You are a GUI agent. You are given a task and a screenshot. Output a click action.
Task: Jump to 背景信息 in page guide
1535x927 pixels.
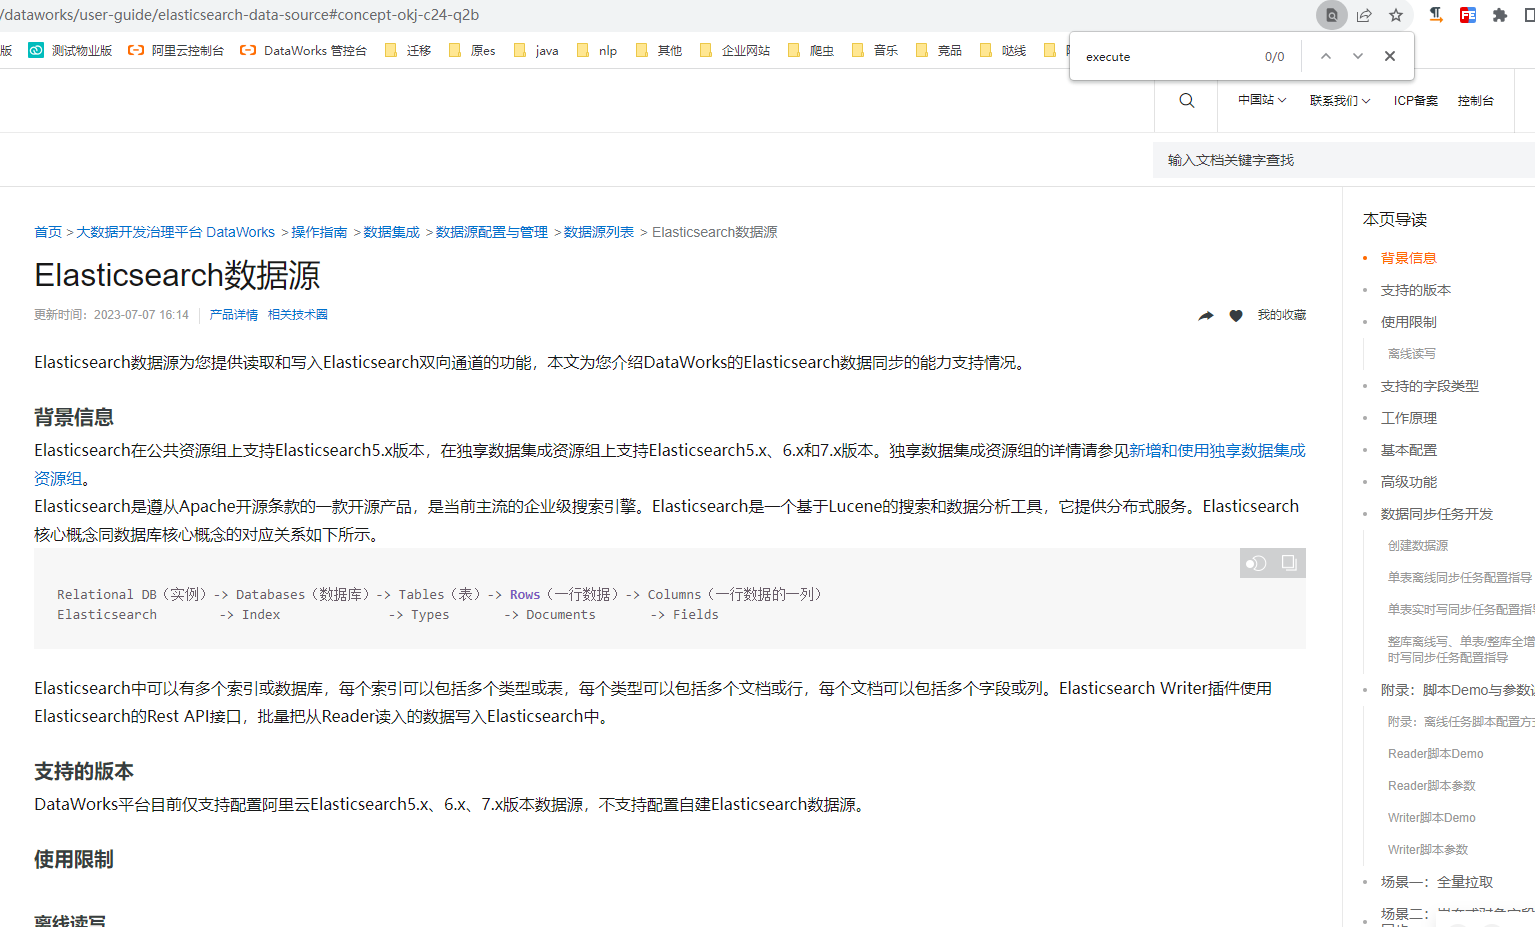click(x=1409, y=258)
